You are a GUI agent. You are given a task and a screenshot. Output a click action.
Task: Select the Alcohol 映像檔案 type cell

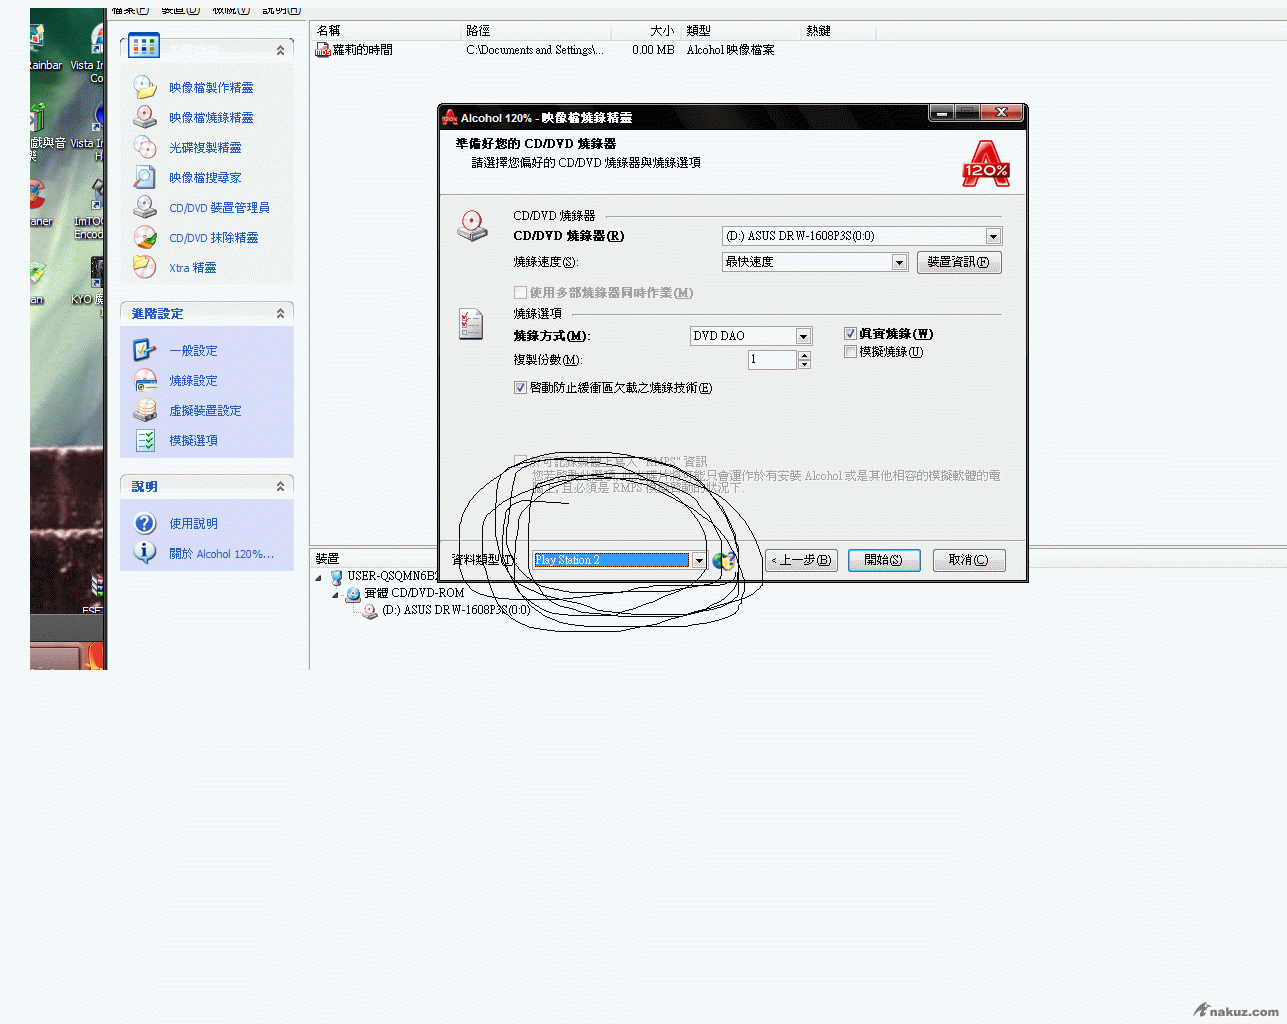pos(731,50)
